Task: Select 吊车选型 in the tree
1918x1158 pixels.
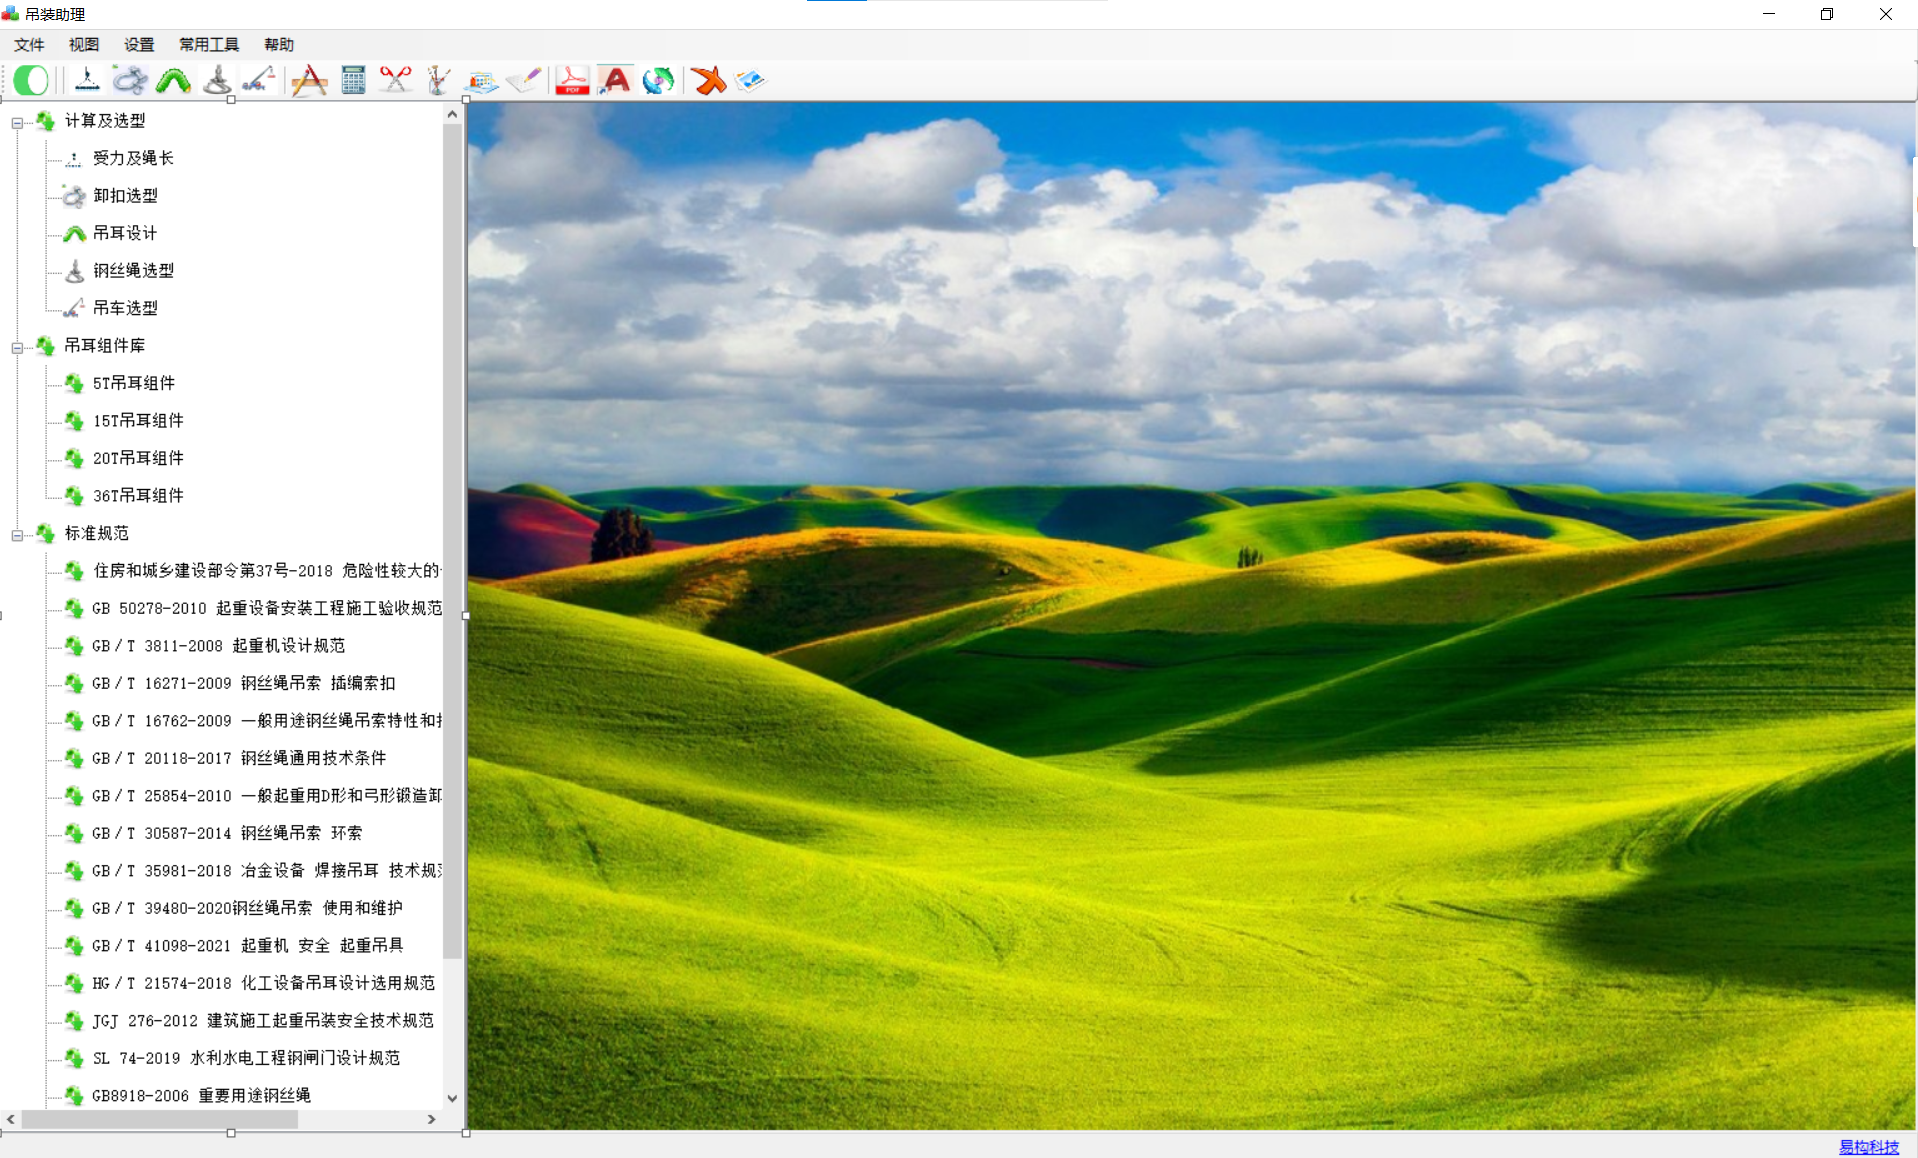Action: [x=125, y=308]
